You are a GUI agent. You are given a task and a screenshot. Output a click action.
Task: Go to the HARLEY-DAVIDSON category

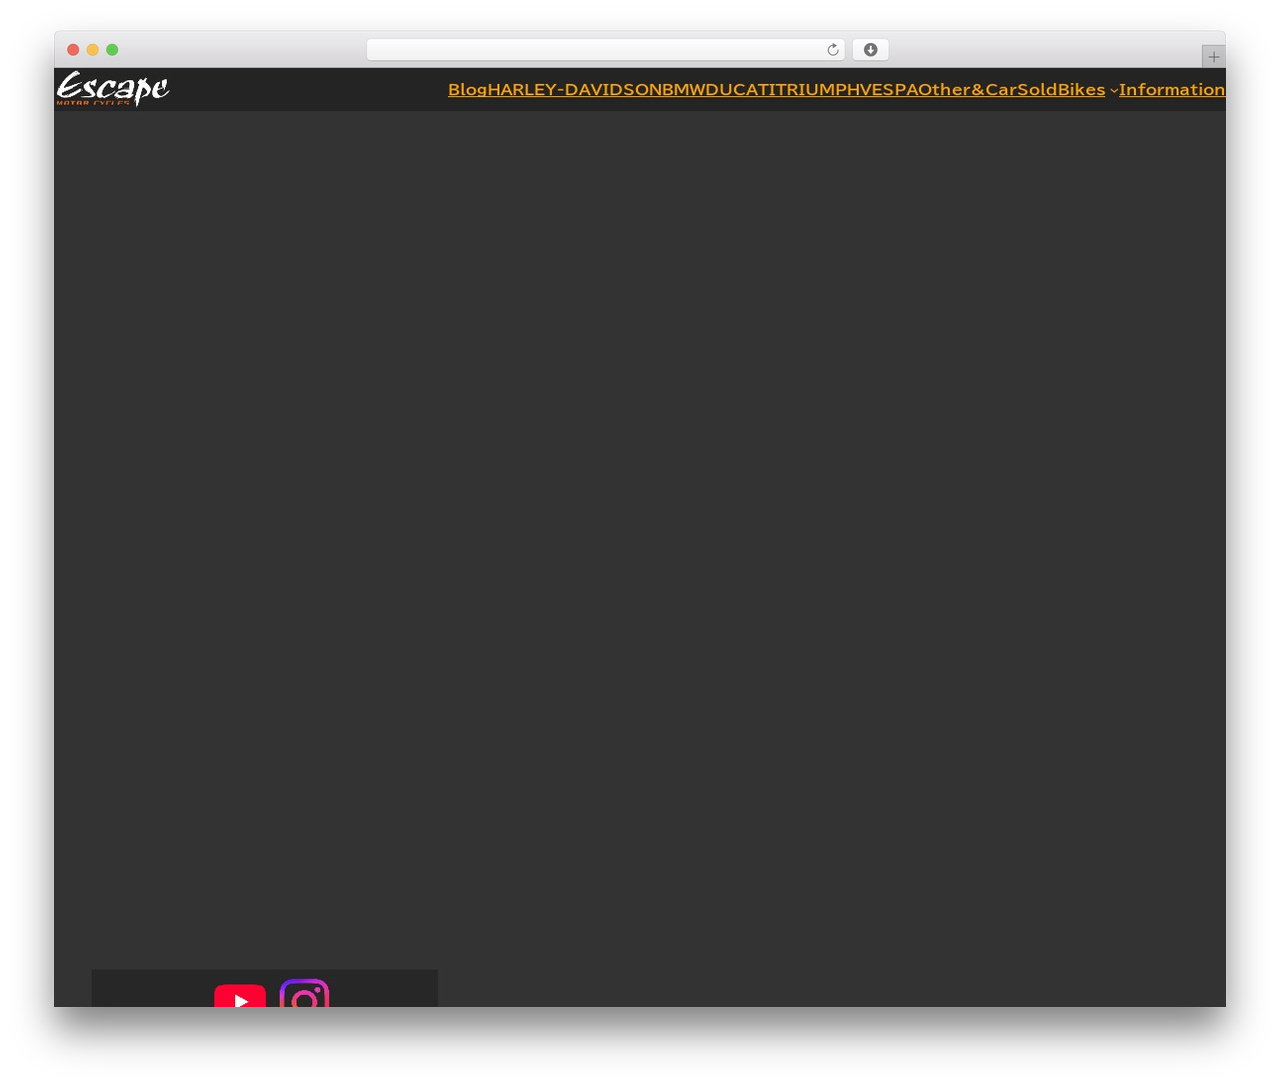574,90
